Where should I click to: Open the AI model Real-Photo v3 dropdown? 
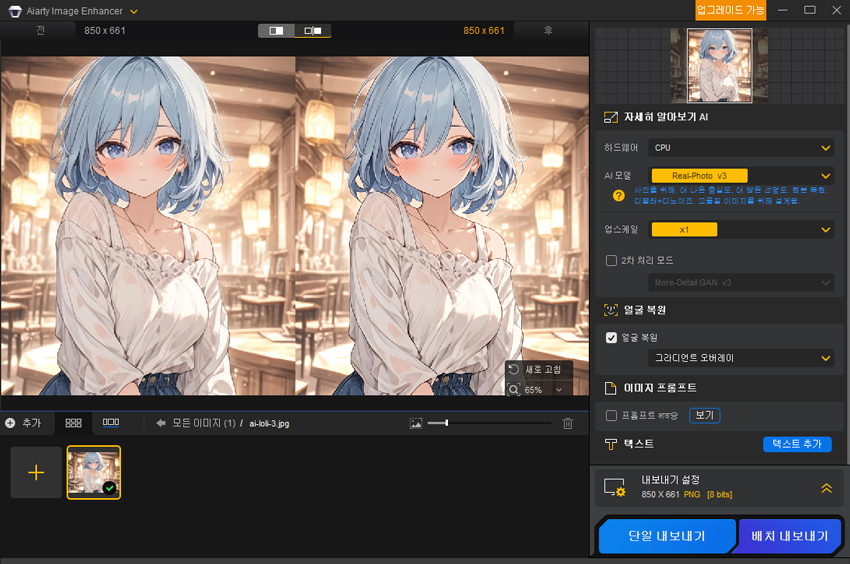pyautogui.click(x=741, y=176)
